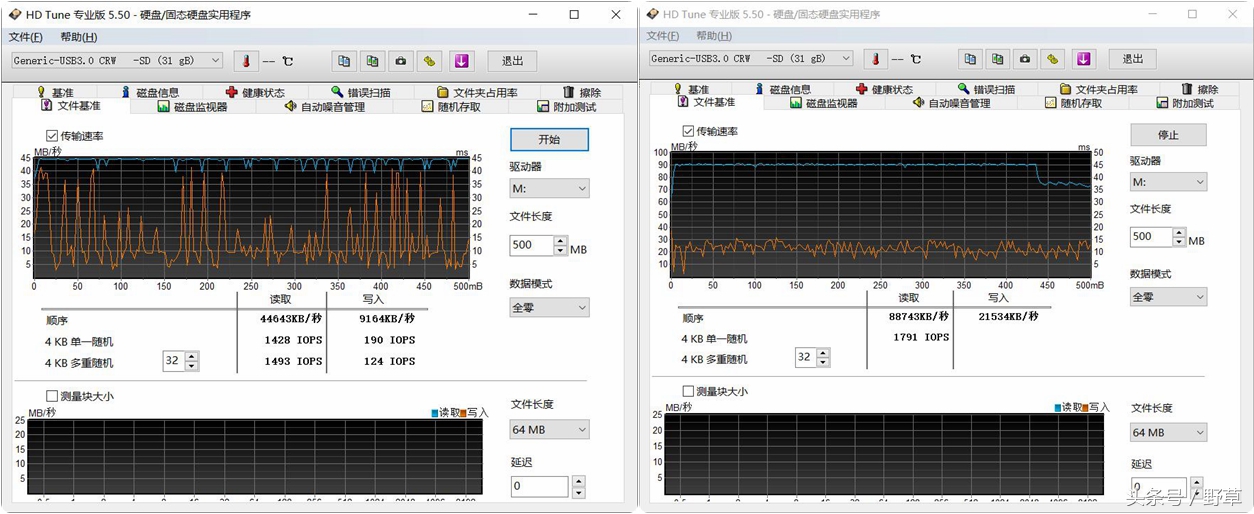Click the copy screenshot icon in left window toolbar
This screenshot has width=1254, height=514.
tap(373, 61)
